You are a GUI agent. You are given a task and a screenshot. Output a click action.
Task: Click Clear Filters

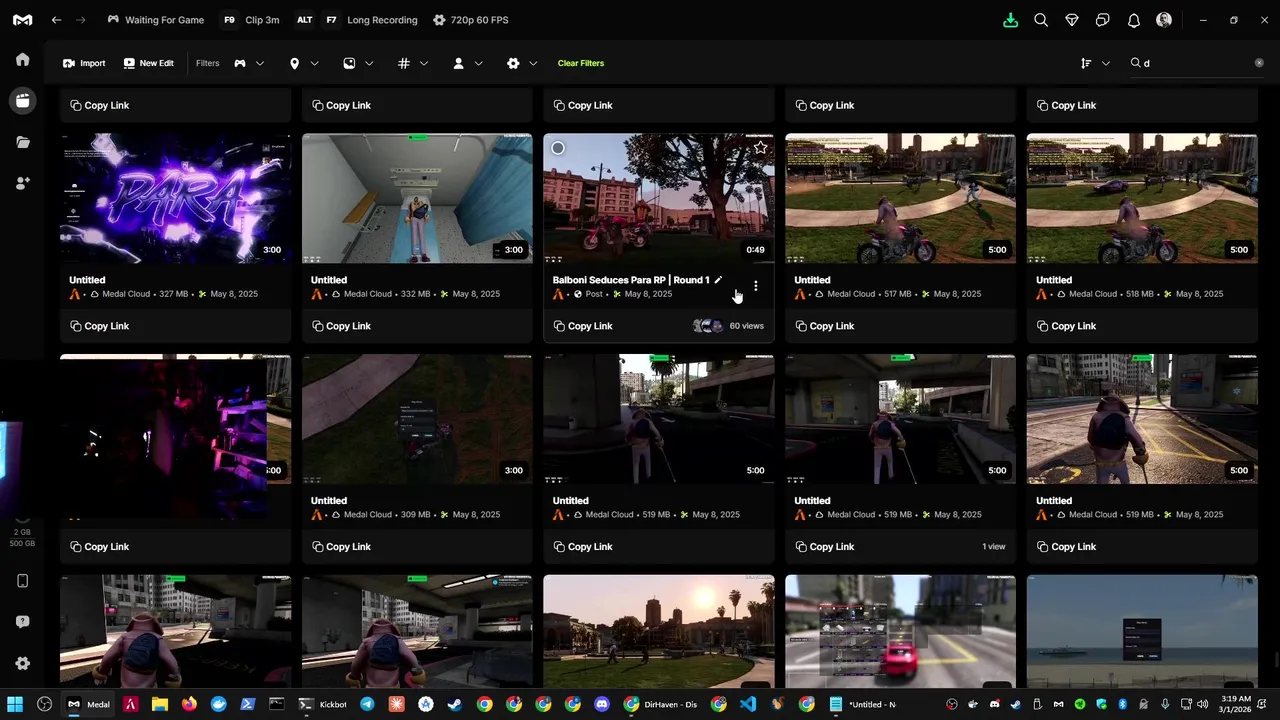click(581, 63)
